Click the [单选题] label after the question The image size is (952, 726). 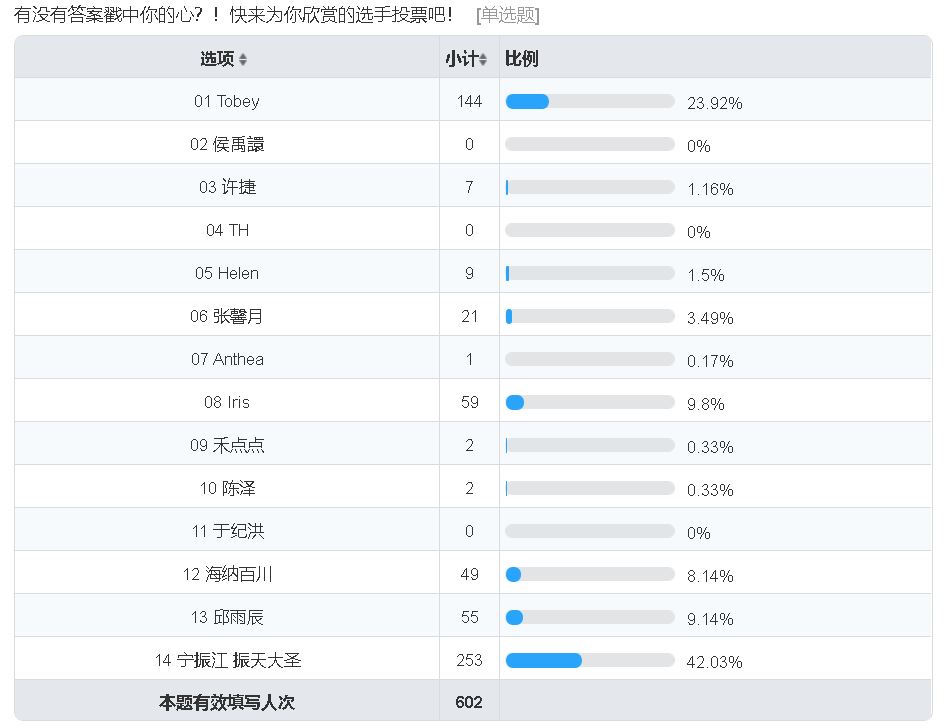[x=507, y=15]
